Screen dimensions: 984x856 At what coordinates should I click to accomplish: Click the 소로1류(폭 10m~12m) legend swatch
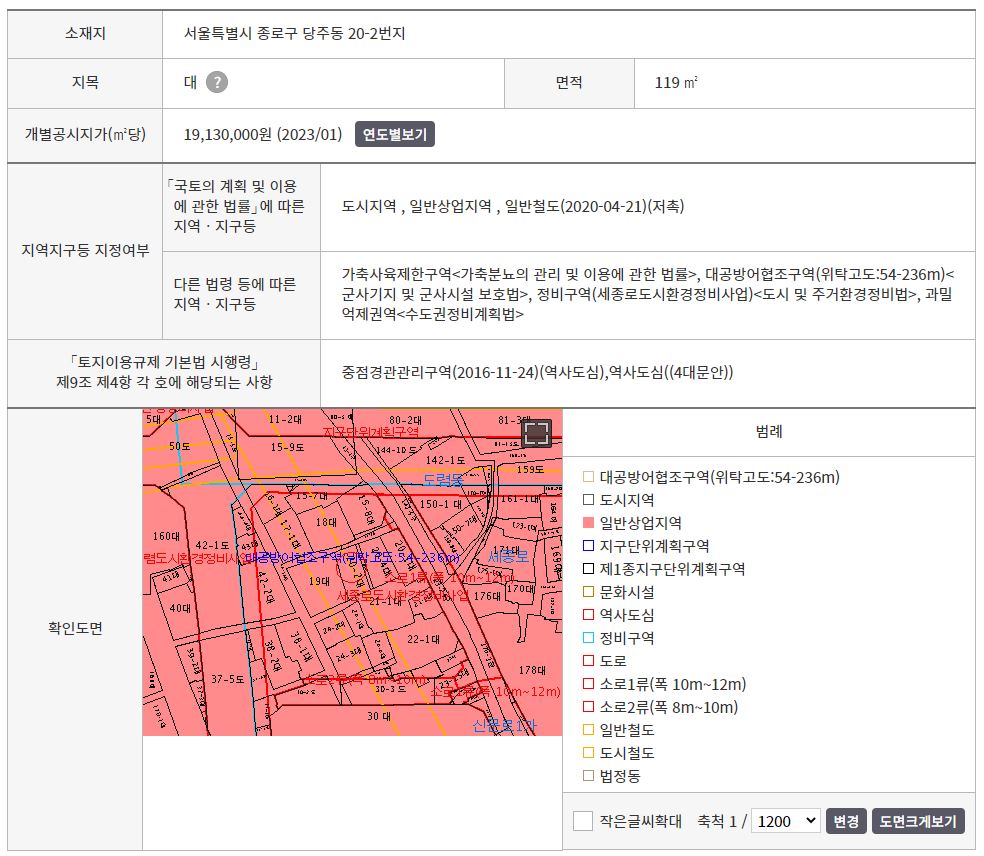click(588, 684)
